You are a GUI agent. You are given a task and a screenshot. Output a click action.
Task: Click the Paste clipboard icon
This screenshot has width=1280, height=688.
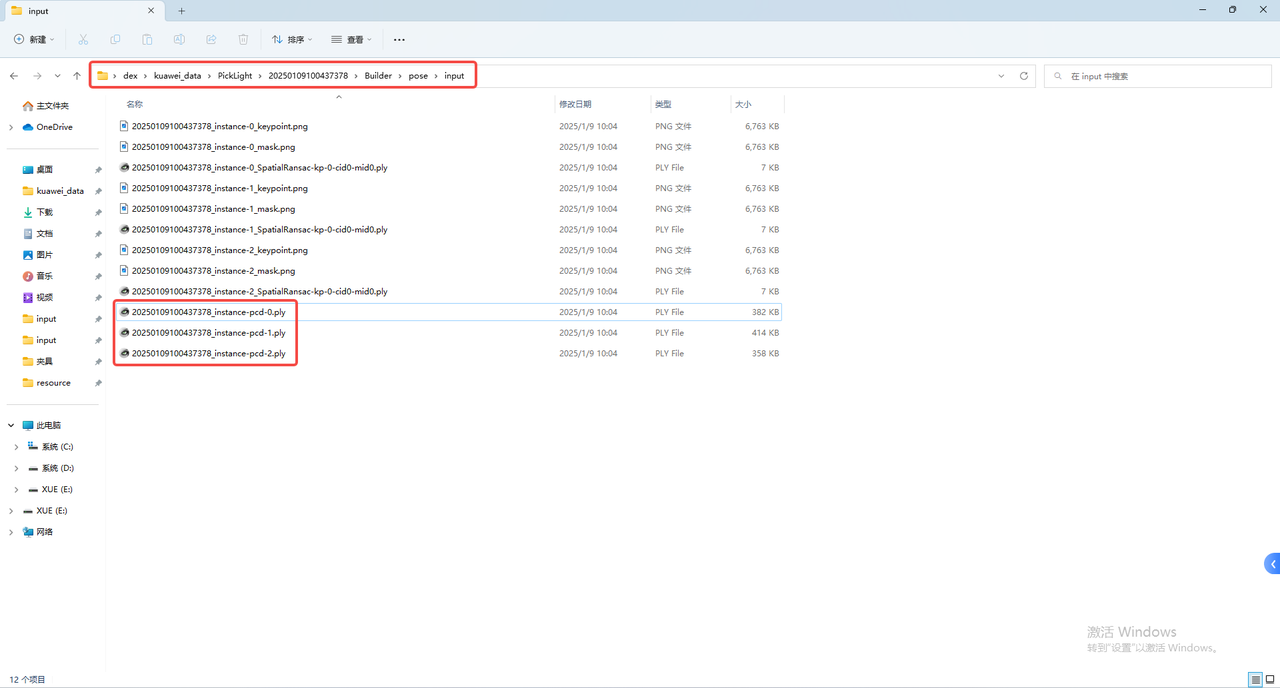pyautogui.click(x=147, y=39)
